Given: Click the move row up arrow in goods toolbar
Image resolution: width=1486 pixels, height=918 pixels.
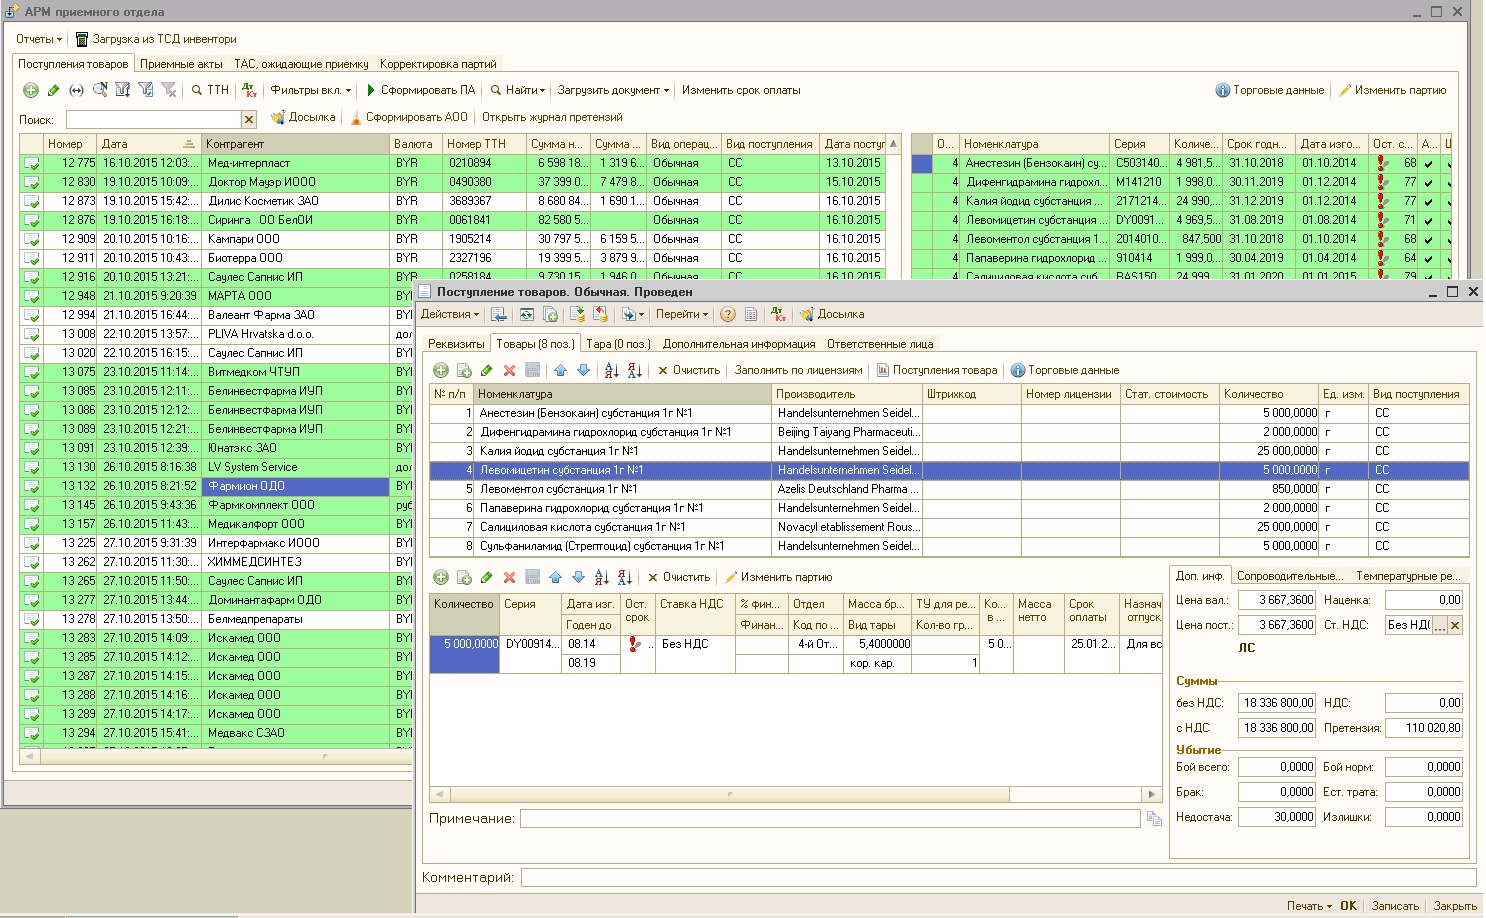Looking at the screenshot, I should click(560, 370).
